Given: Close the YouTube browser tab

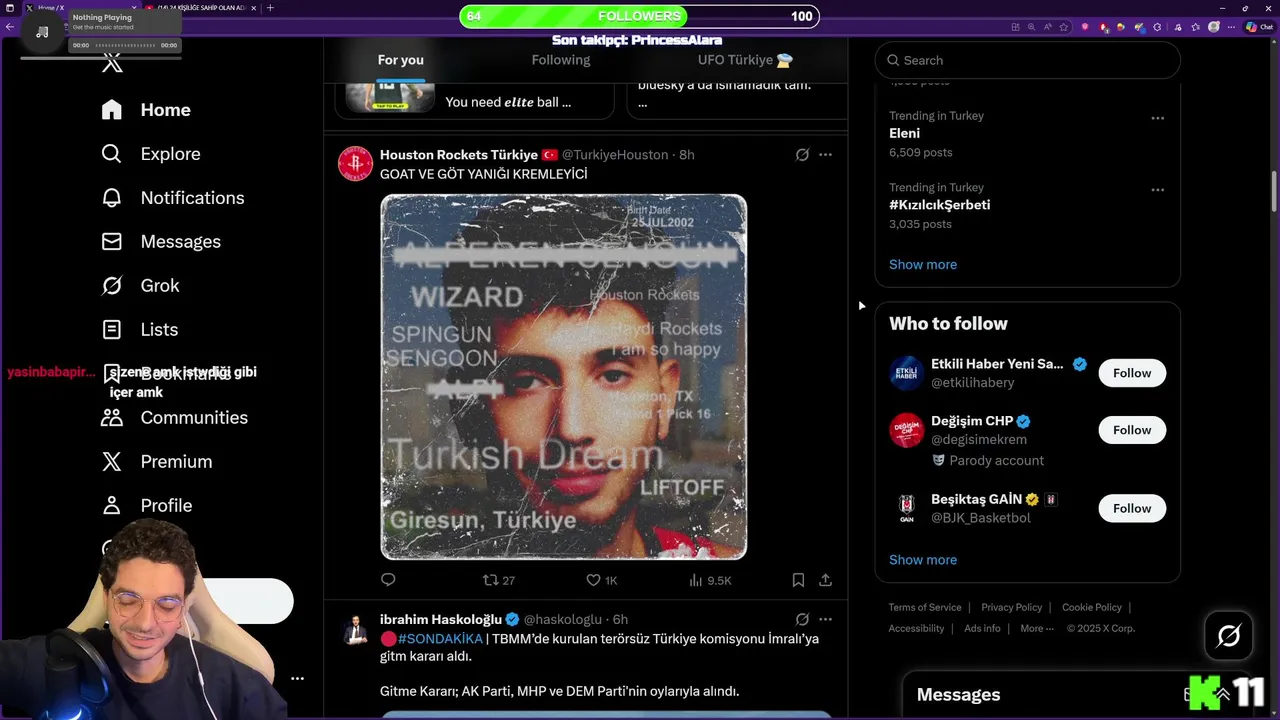Looking at the screenshot, I should tap(254, 8).
